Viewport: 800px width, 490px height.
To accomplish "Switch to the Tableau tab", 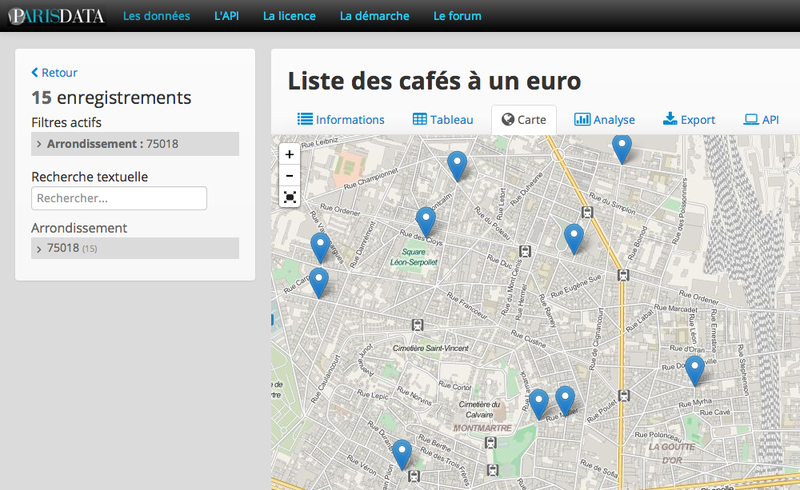I will point(443,119).
